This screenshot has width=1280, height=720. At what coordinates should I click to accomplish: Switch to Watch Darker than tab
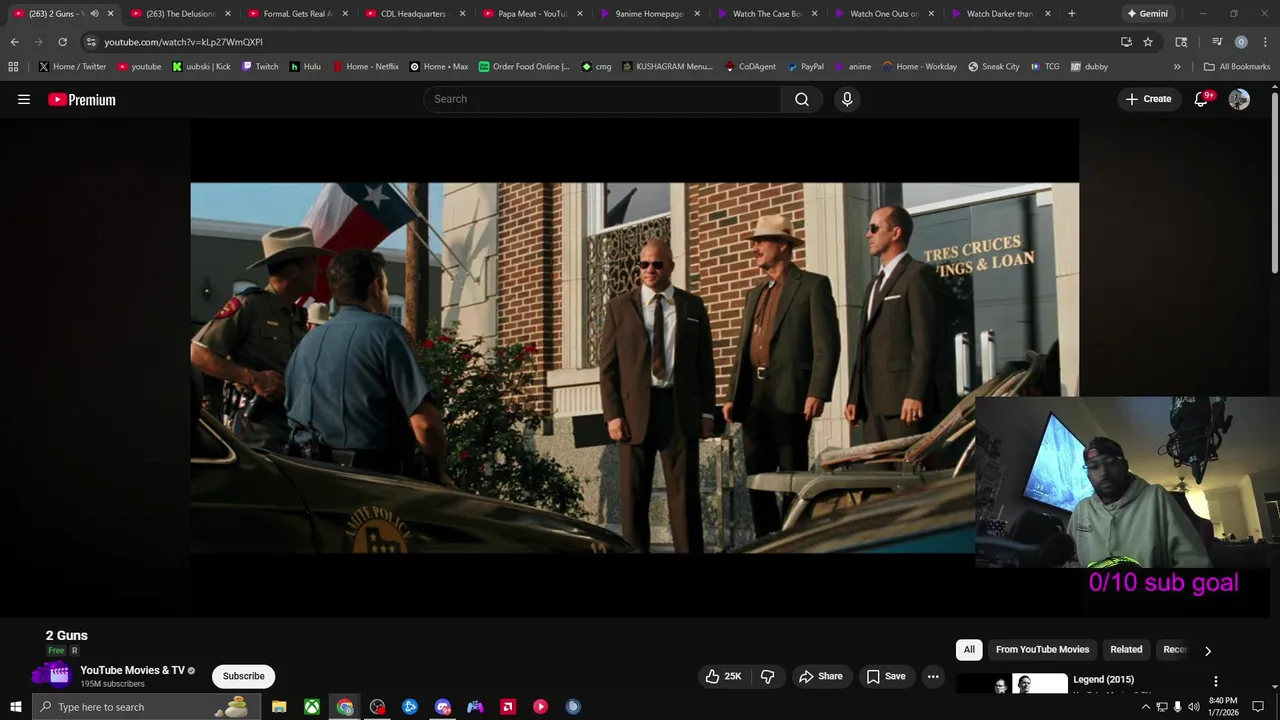[x=1000, y=14]
